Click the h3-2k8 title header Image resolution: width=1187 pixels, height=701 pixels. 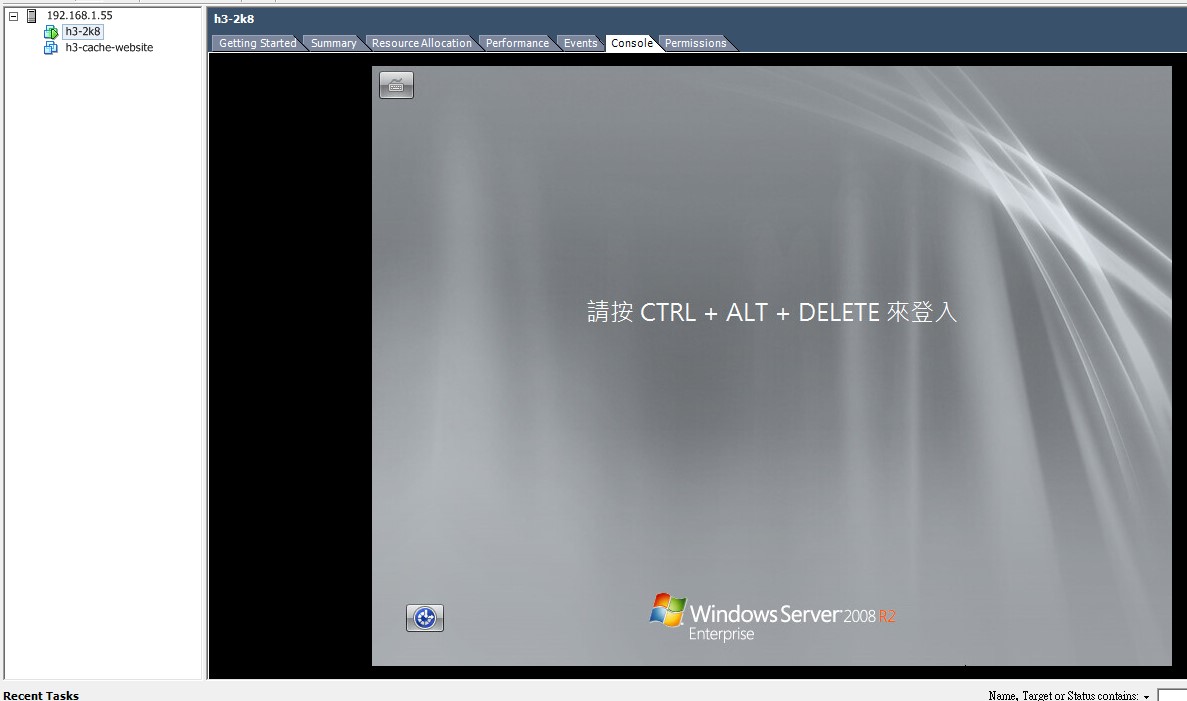click(234, 19)
